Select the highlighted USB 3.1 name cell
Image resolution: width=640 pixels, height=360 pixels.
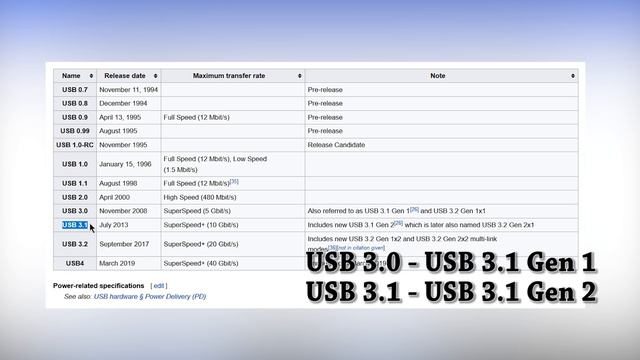pyautogui.click(x=75, y=225)
